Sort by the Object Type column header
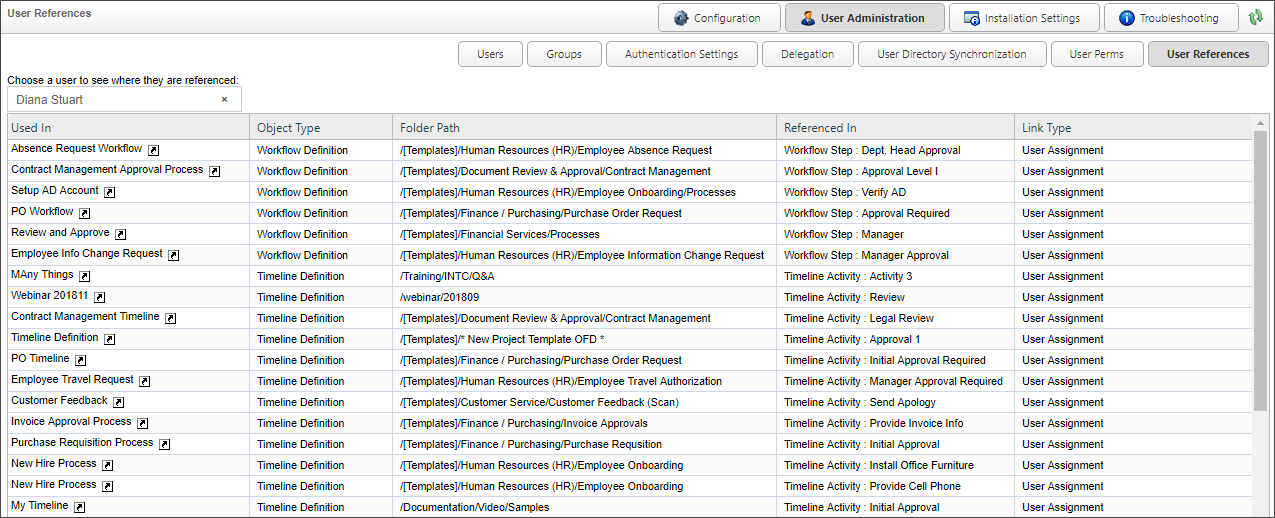This screenshot has height=518, width=1275. [320, 128]
